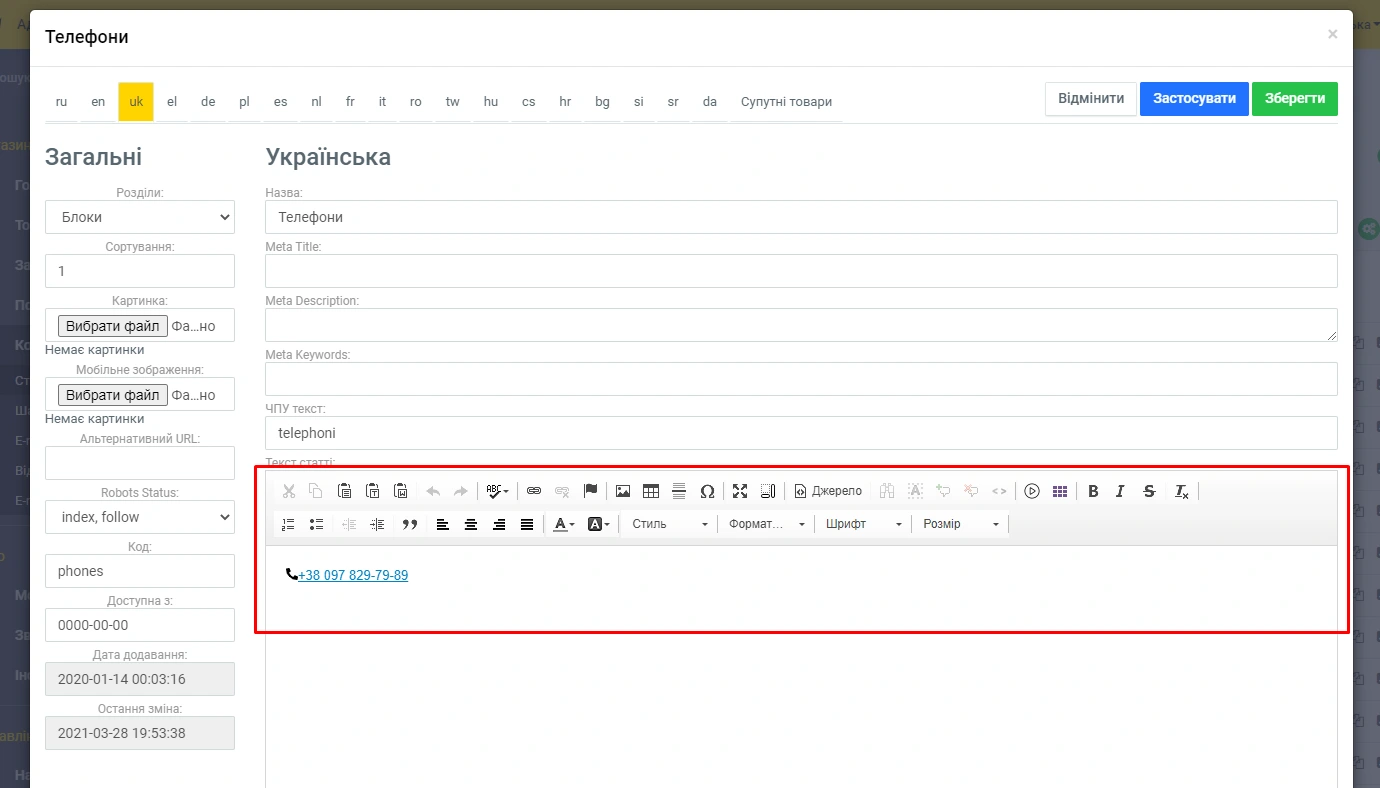
Task: Insert a link with the editor's link icon
Action: [534, 491]
